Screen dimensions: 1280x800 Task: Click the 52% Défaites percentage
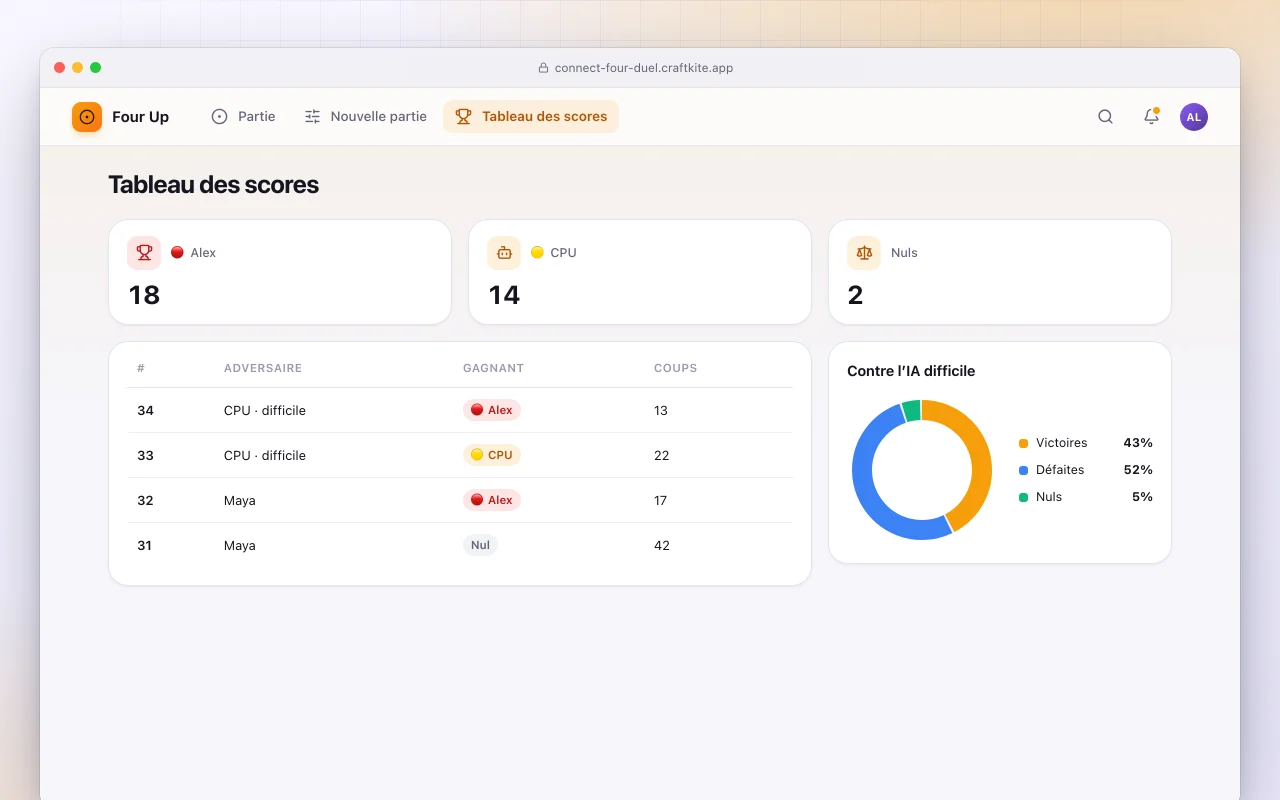tap(1138, 470)
